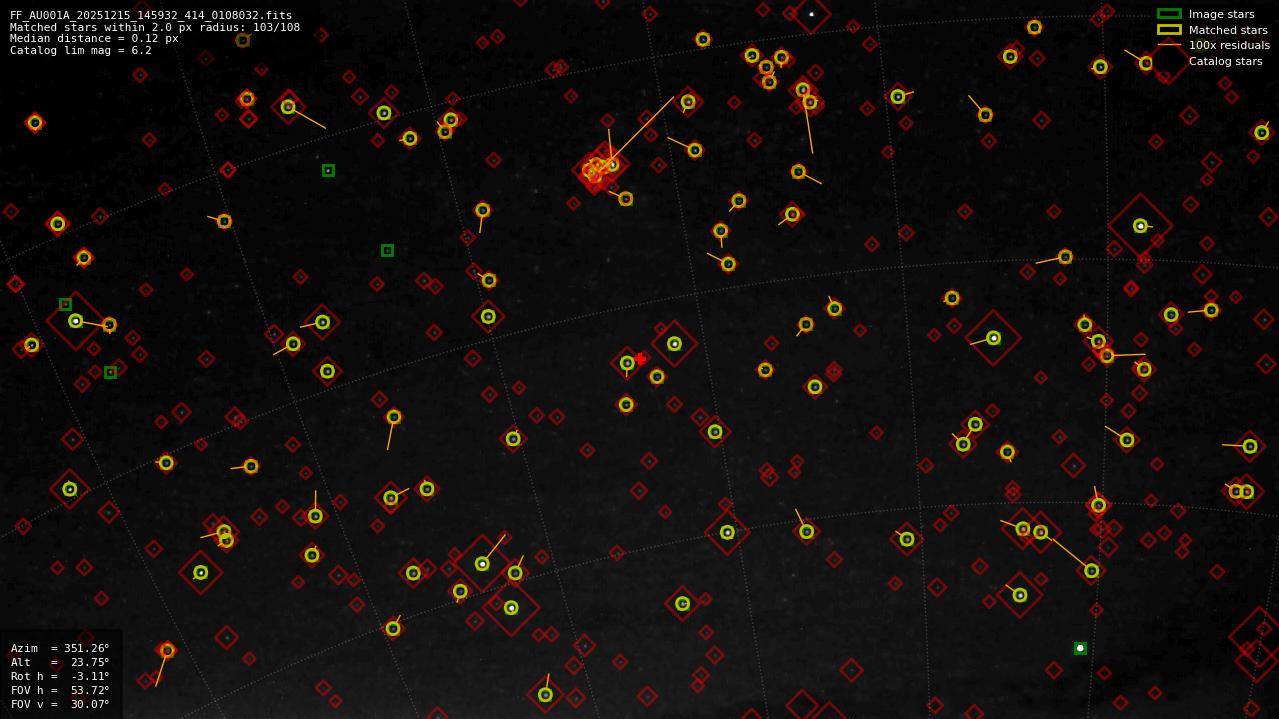
Task: Click the Azim = 351.26° readout
Action: click(x=60, y=648)
